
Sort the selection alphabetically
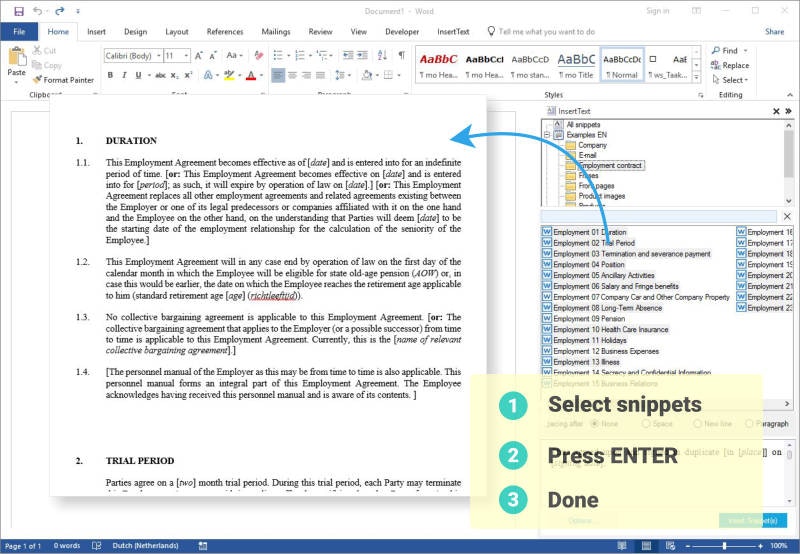383,55
